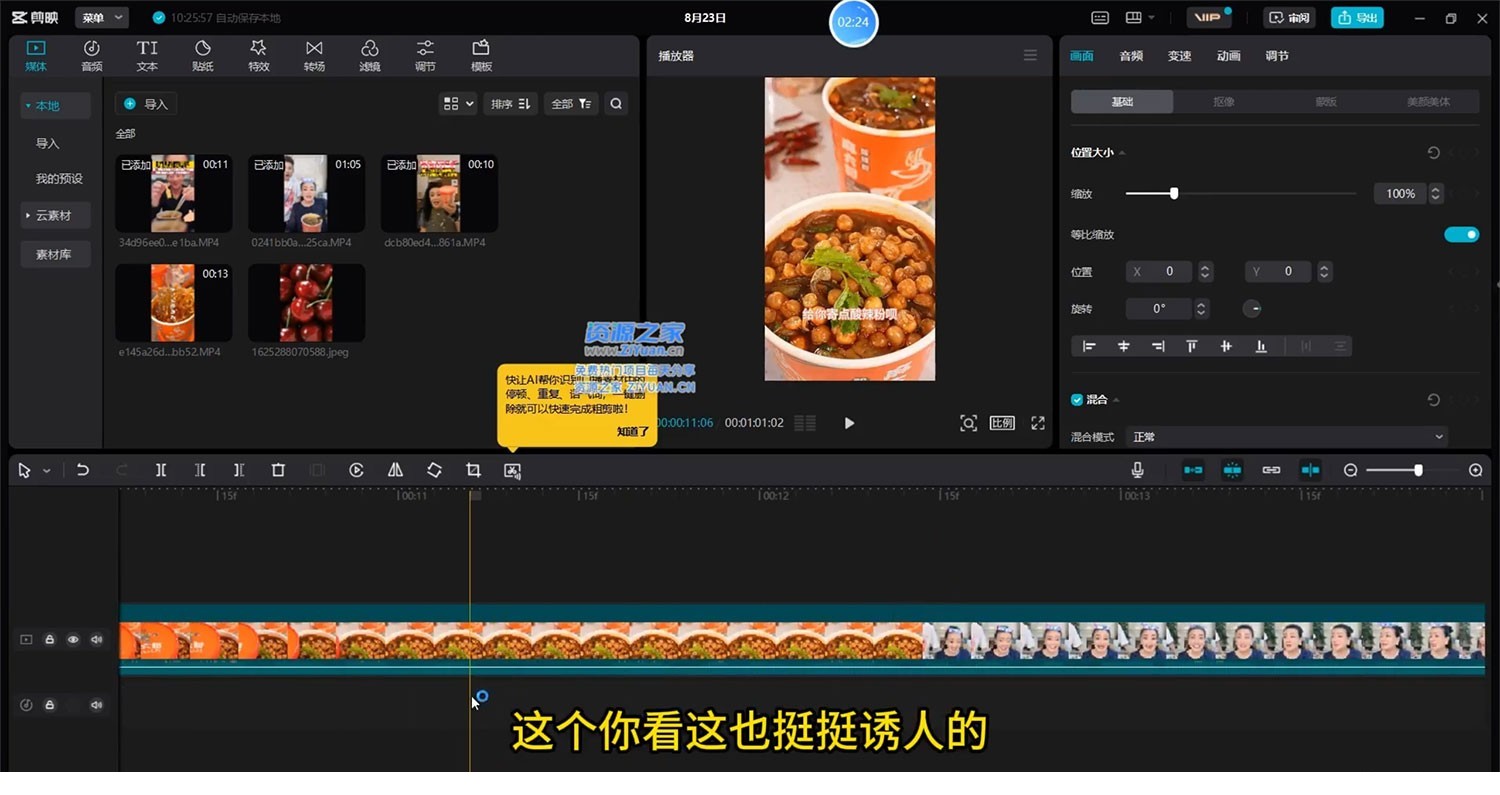The image size is (1500, 795).
Task: Open the 特效 effects panel
Action: tap(258, 56)
